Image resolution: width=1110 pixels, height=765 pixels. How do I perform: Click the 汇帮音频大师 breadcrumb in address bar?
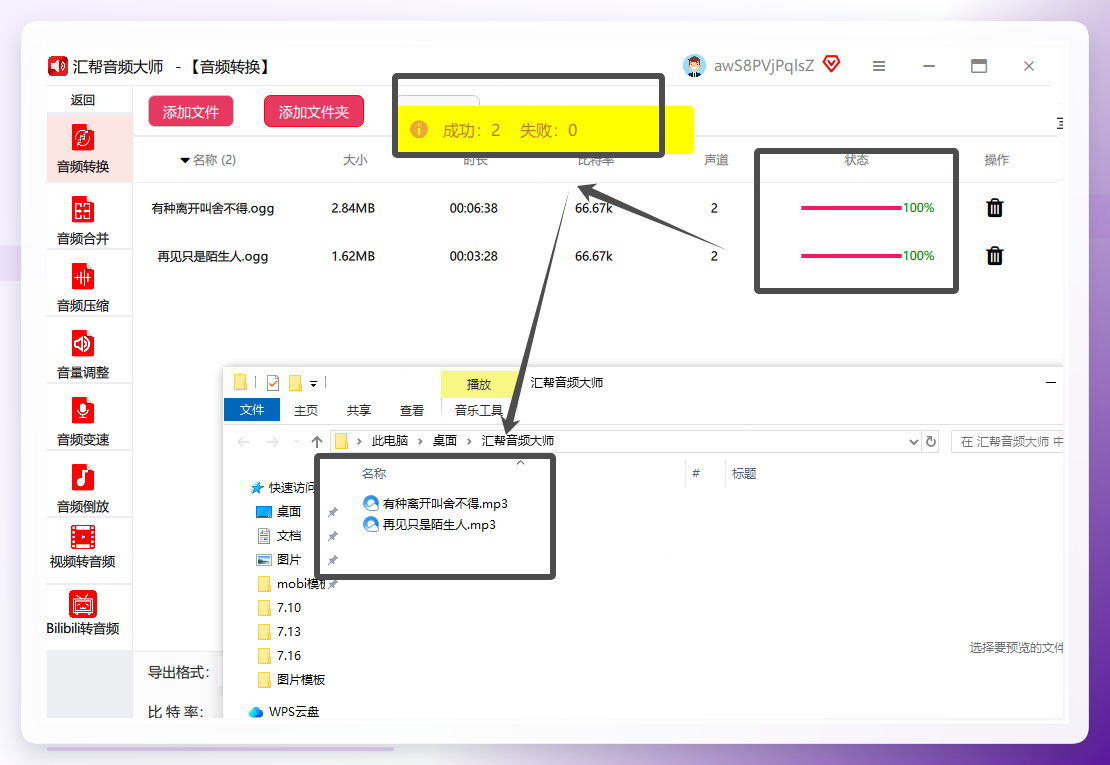click(517, 441)
